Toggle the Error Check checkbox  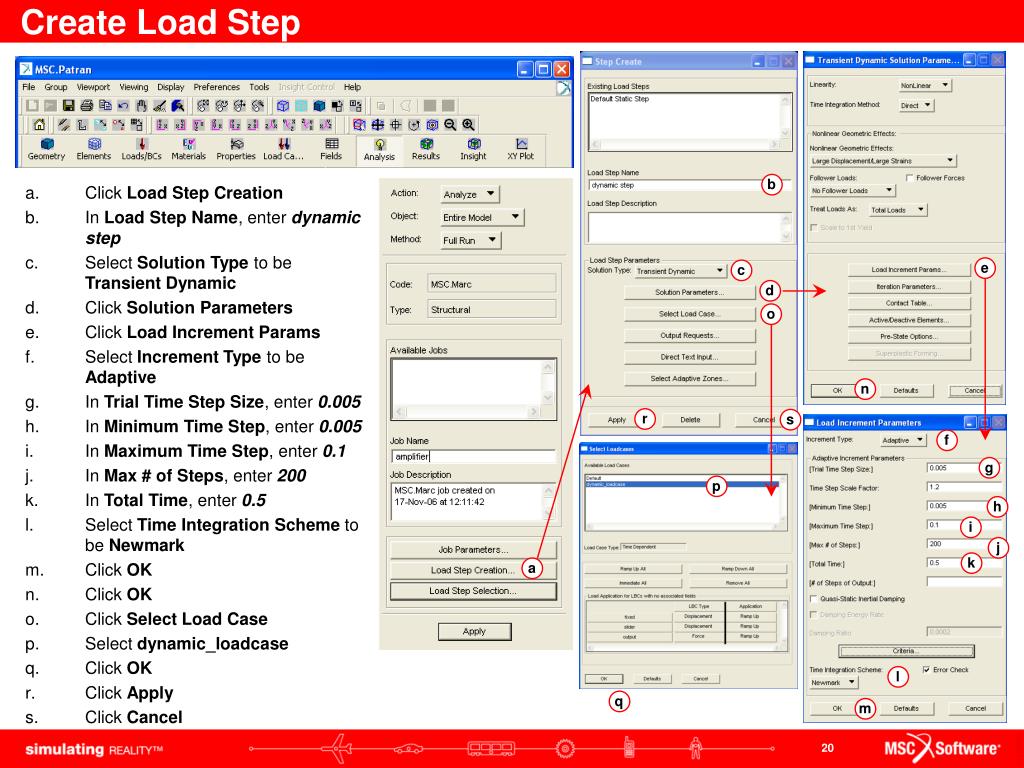click(x=926, y=669)
